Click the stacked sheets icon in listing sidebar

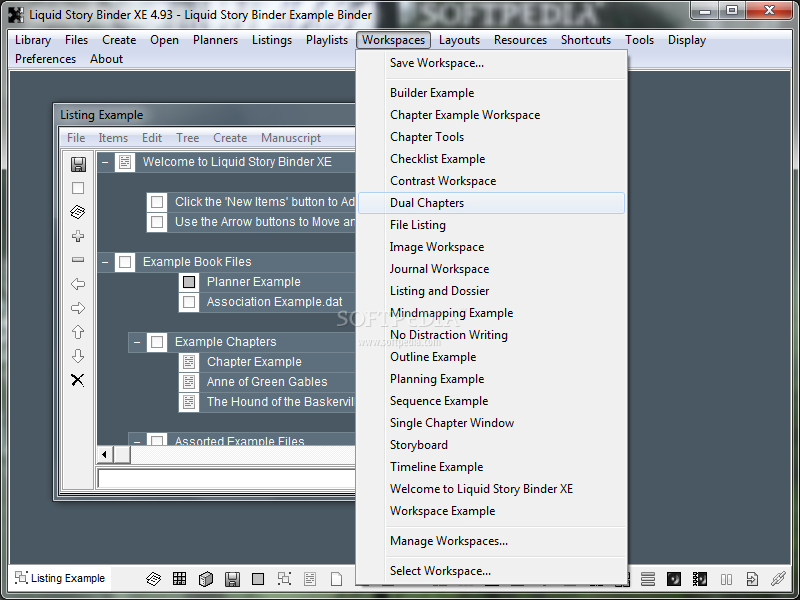tap(78, 212)
